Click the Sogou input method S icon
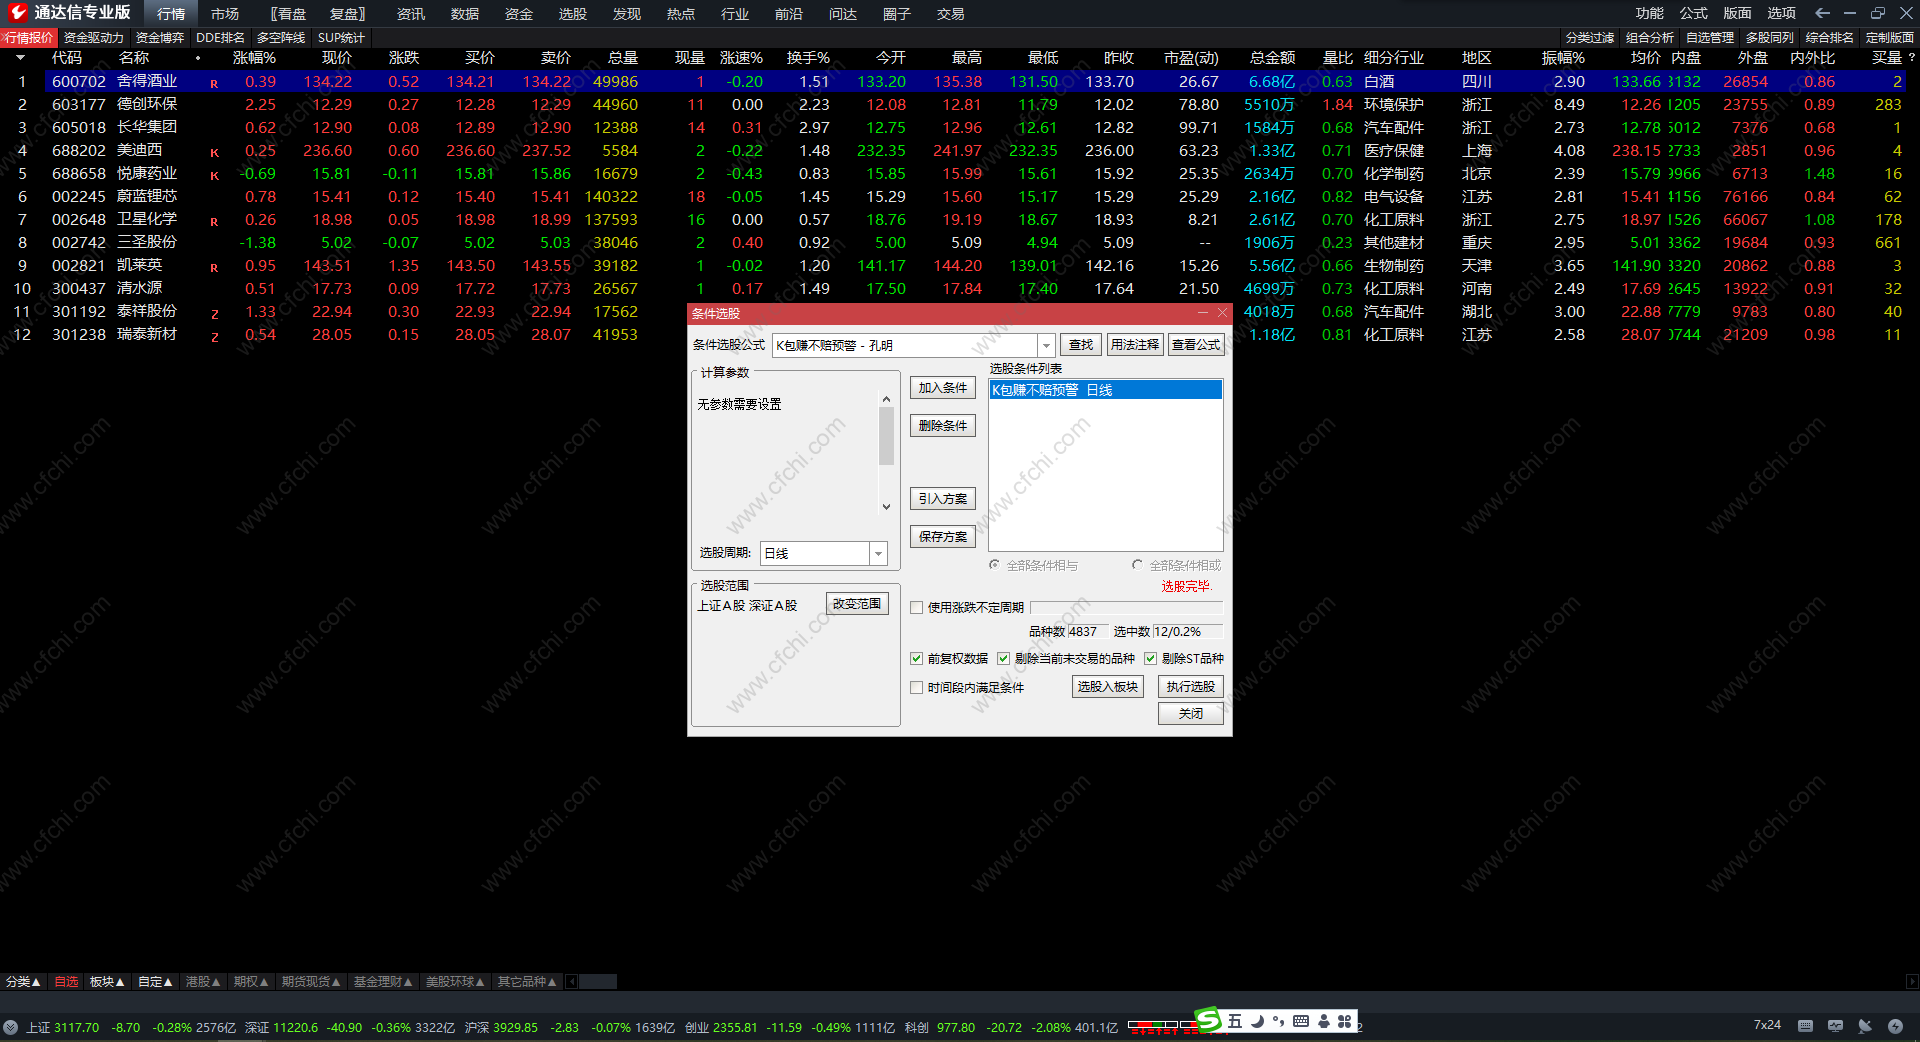This screenshot has width=1920, height=1042. coord(1209,1020)
